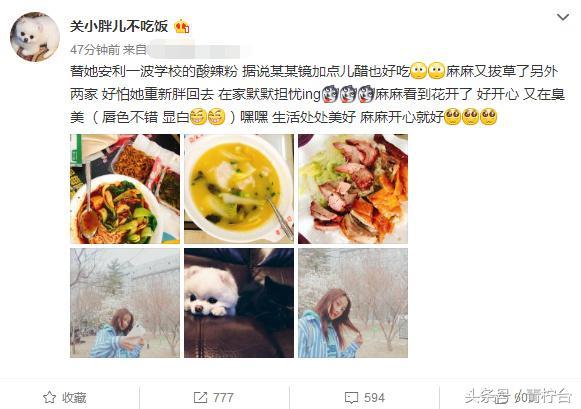The height and width of the screenshot is (409, 581).
Task: Open the username 关小胖儿不吃饭 profile link
Action: (119, 26)
